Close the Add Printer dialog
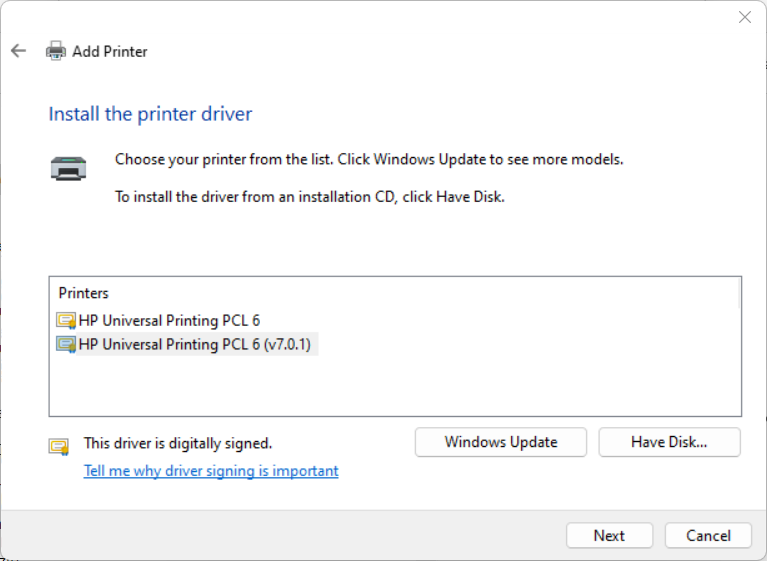 pos(744,17)
